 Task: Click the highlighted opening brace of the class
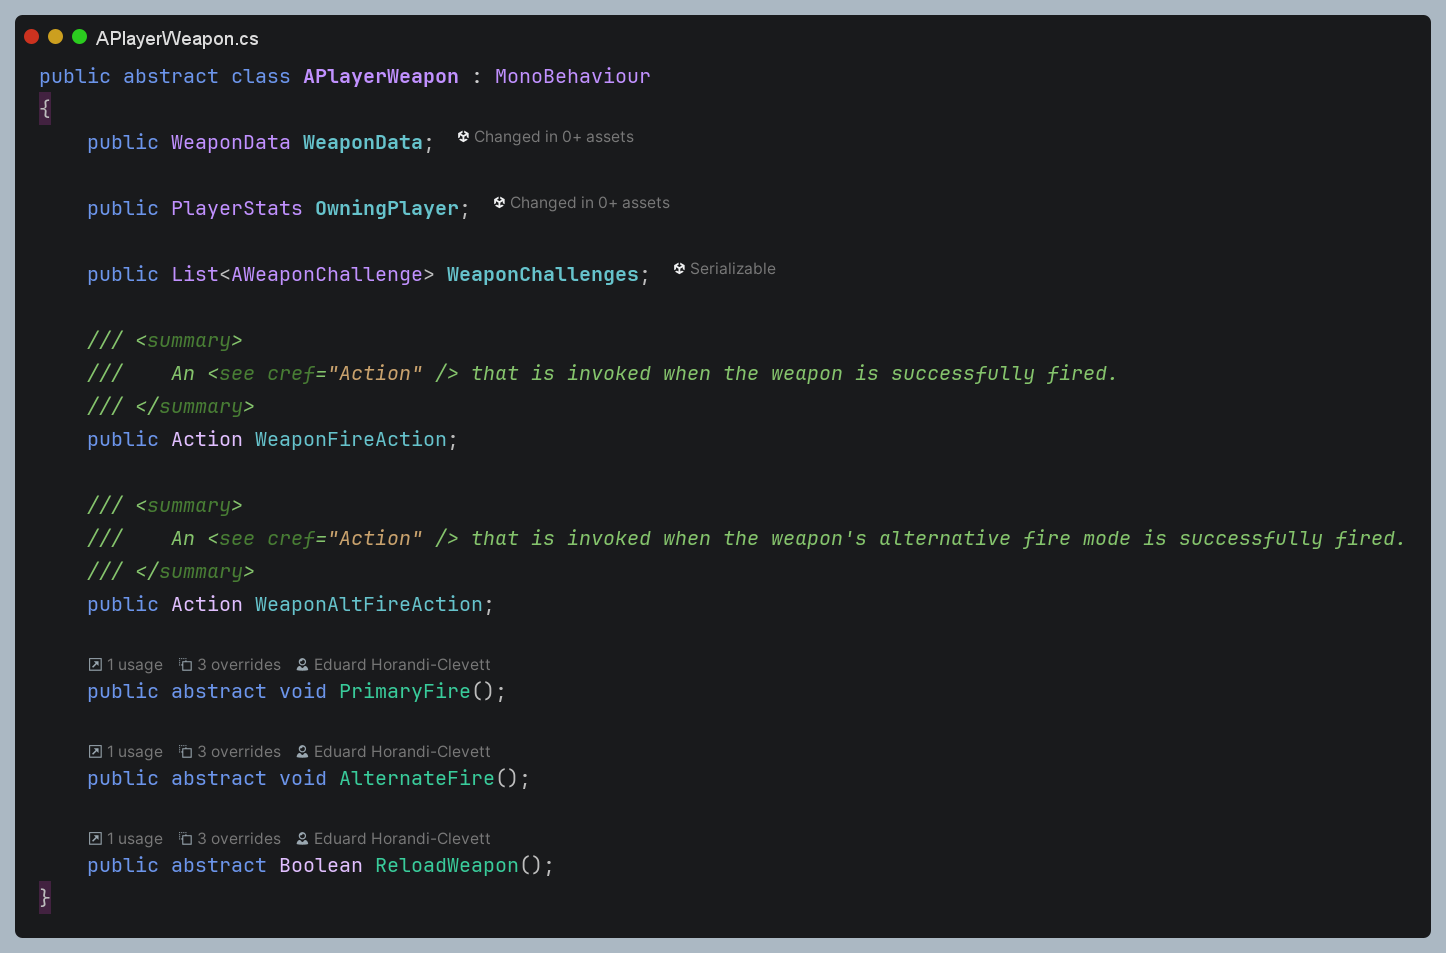(45, 109)
